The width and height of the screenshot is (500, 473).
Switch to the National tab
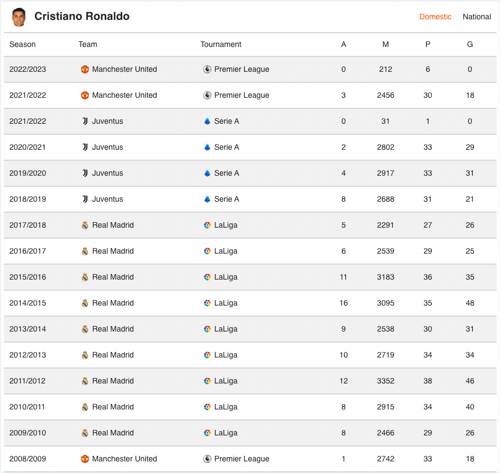click(477, 17)
